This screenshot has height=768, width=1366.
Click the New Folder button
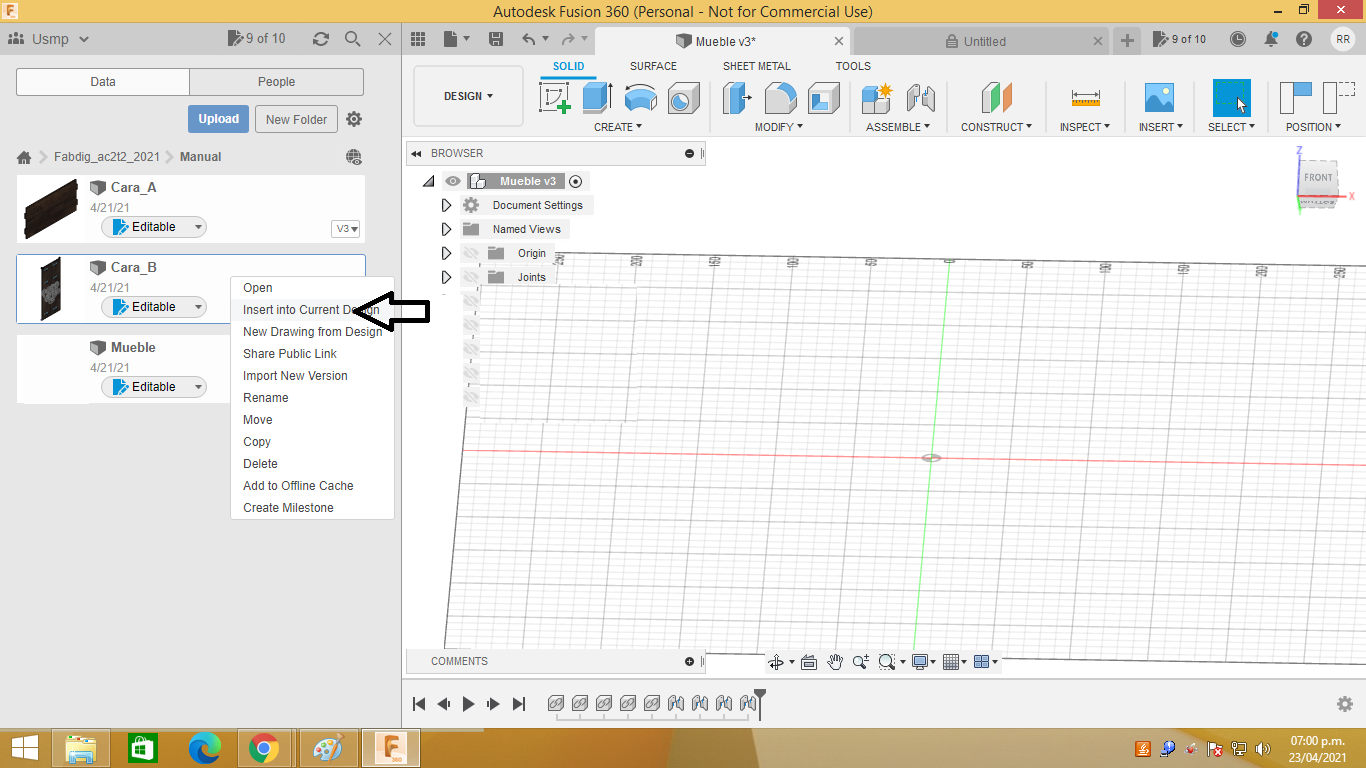point(296,119)
